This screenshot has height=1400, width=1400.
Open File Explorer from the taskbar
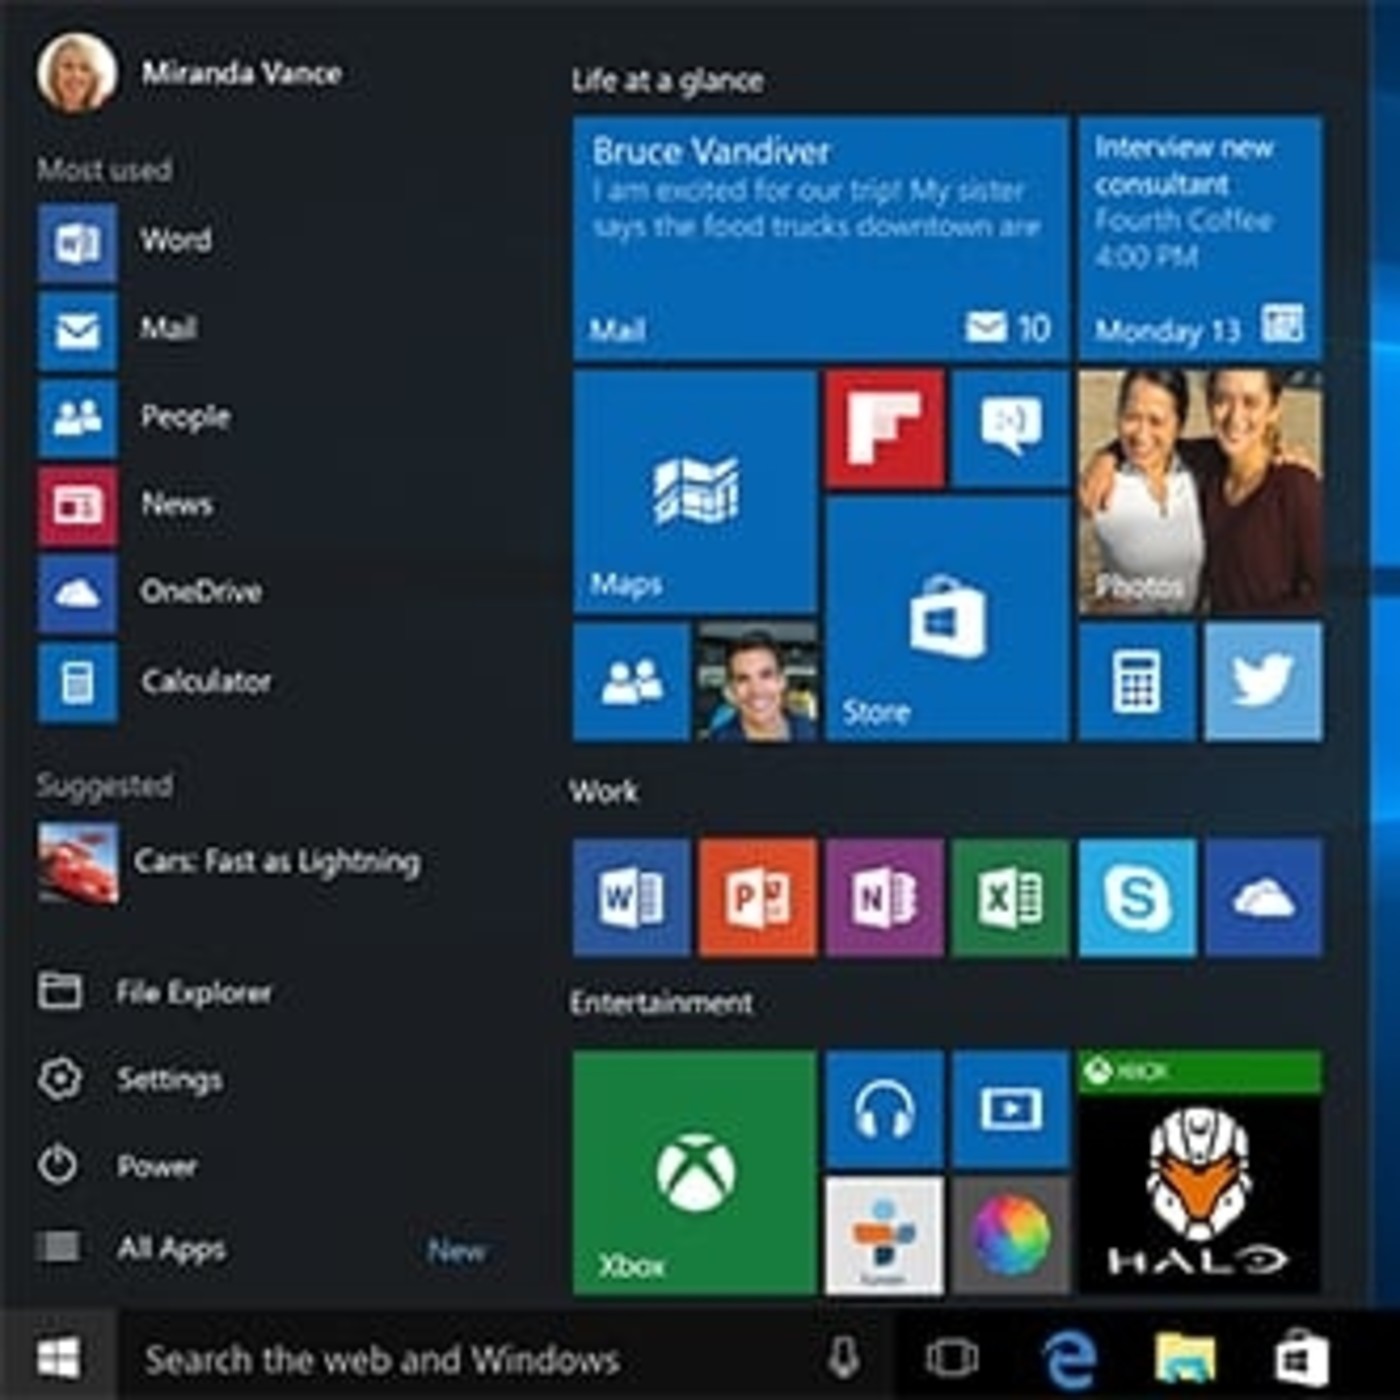click(1185, 1358)
